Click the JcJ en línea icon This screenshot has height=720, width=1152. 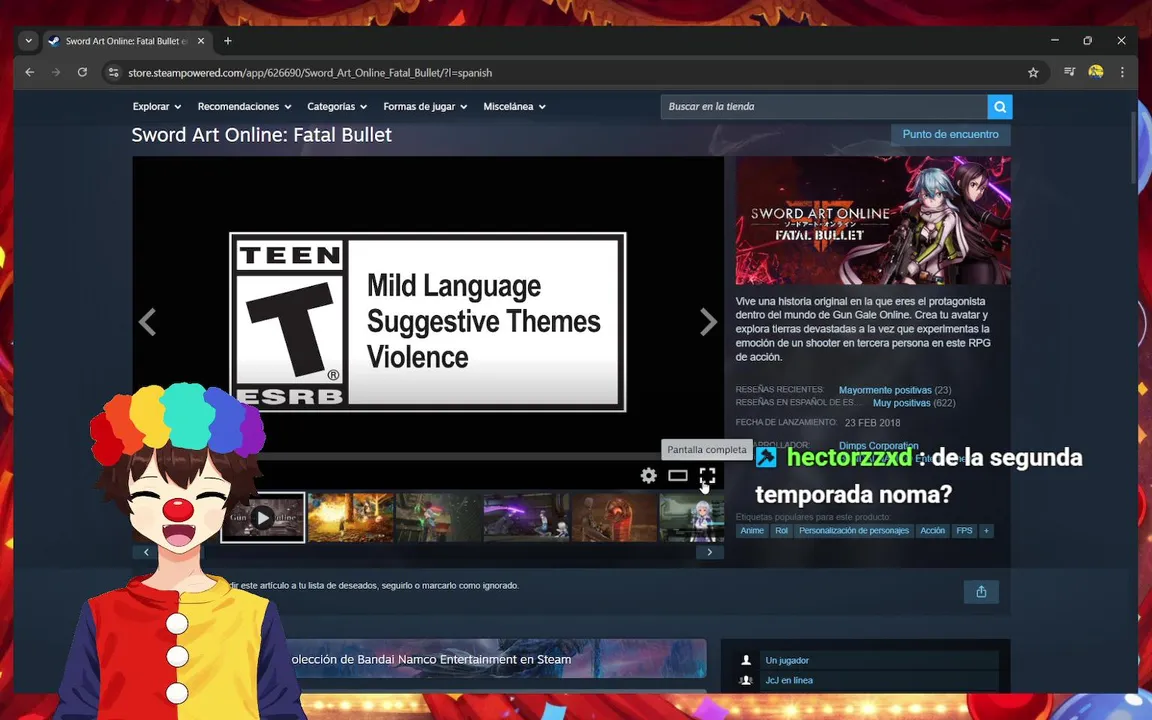click(746, 680)
